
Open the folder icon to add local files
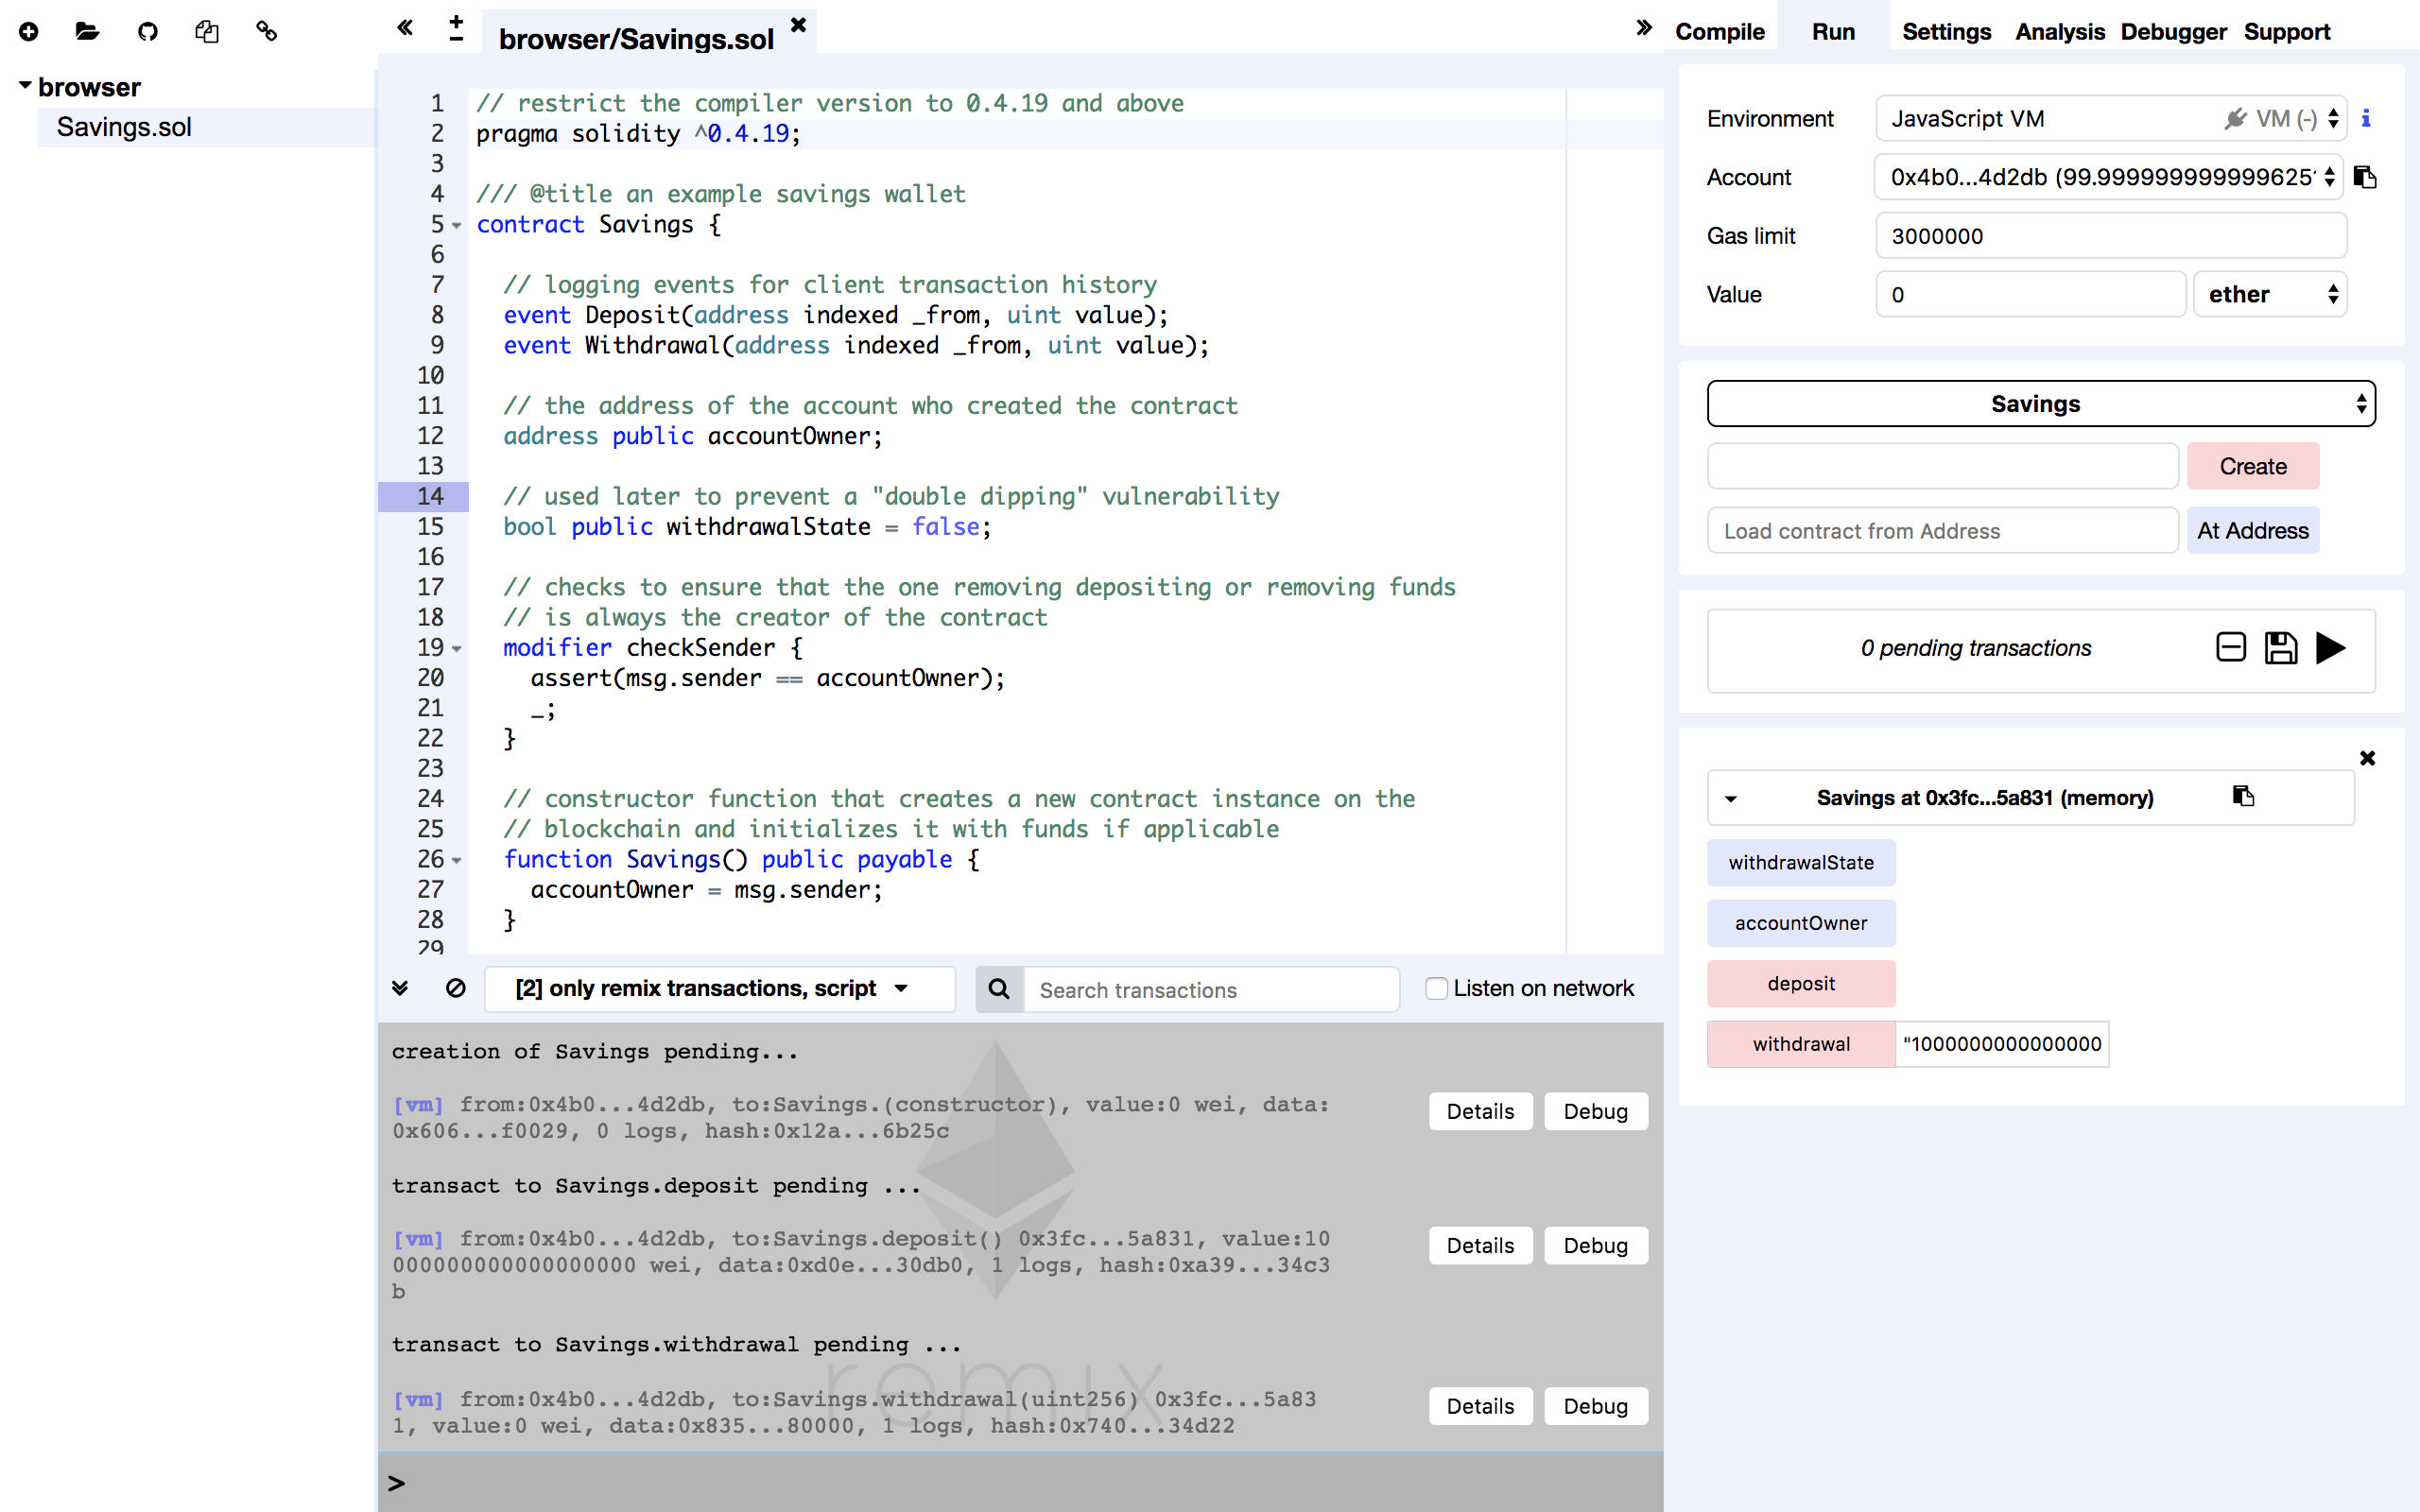point(87,32)
